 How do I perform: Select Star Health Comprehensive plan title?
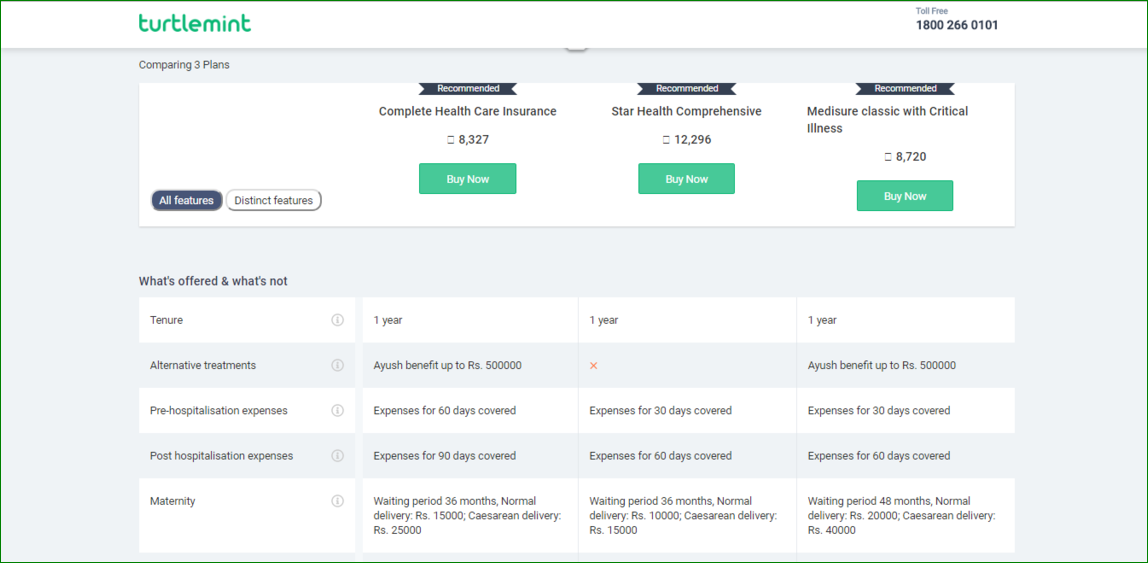click(687, 111)
